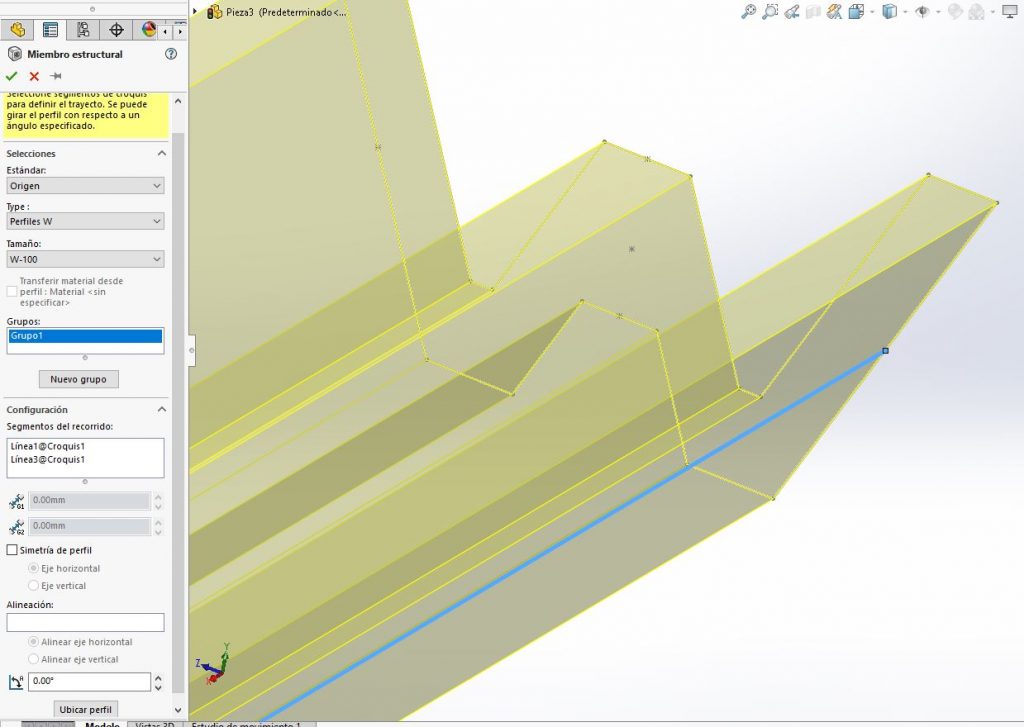Cancel the structural member with red X
Image resolution: width=1024 pixels, height=727 pixels.
33,76
